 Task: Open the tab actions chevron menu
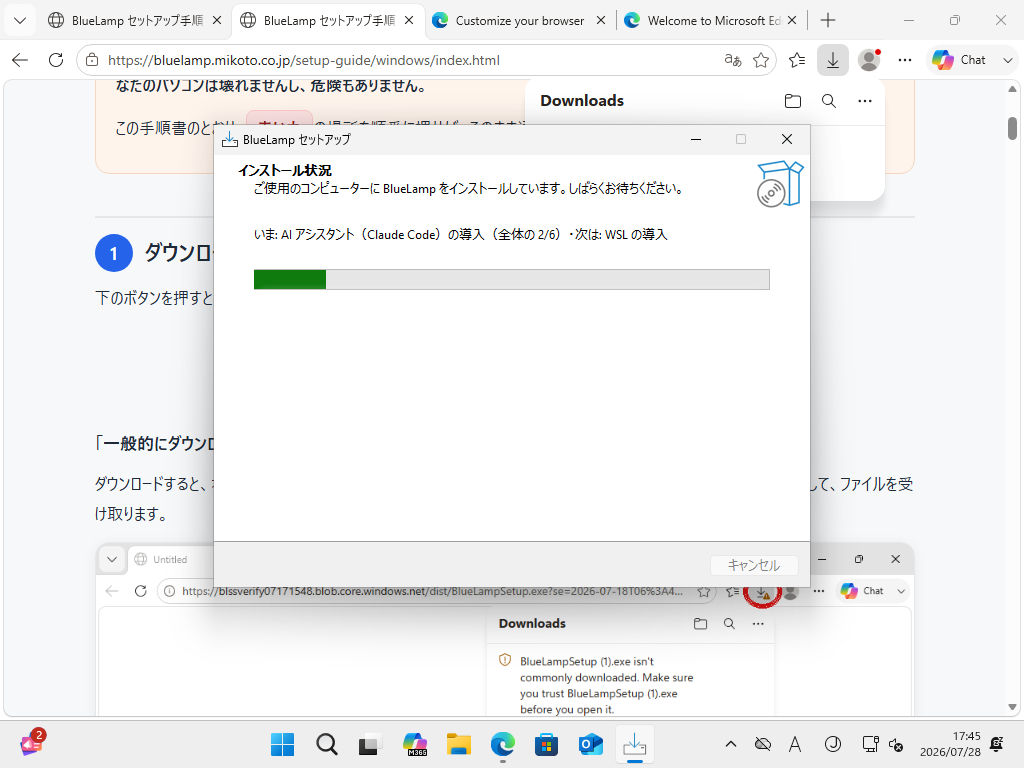(20, 20)
